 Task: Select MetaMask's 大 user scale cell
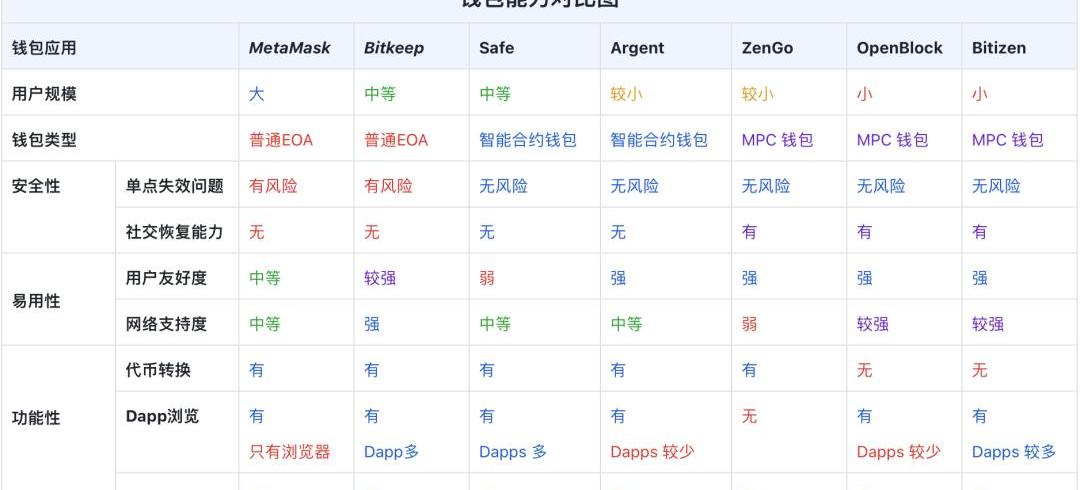(257, 94)
